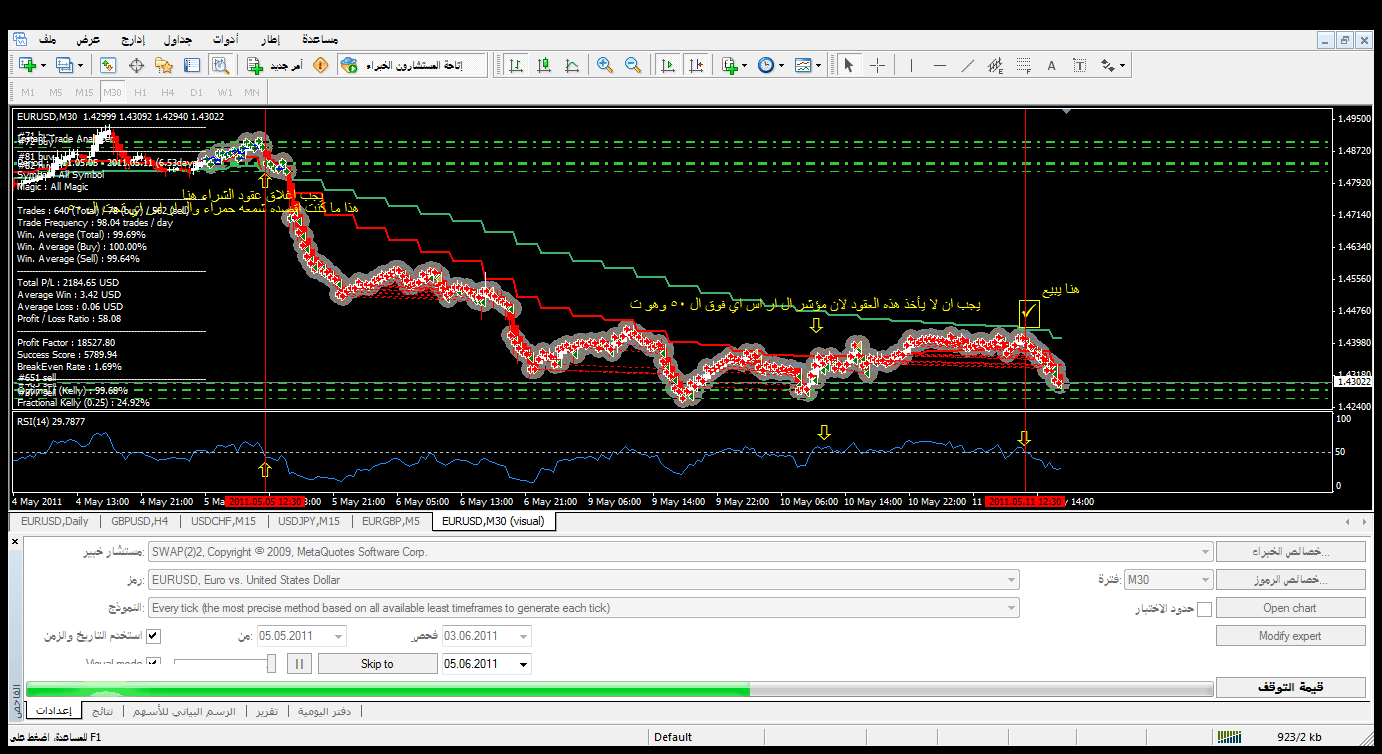Open the Every tick model combo box
Viewport: 1382px width, 754px height.
click(x=583, y=608)
